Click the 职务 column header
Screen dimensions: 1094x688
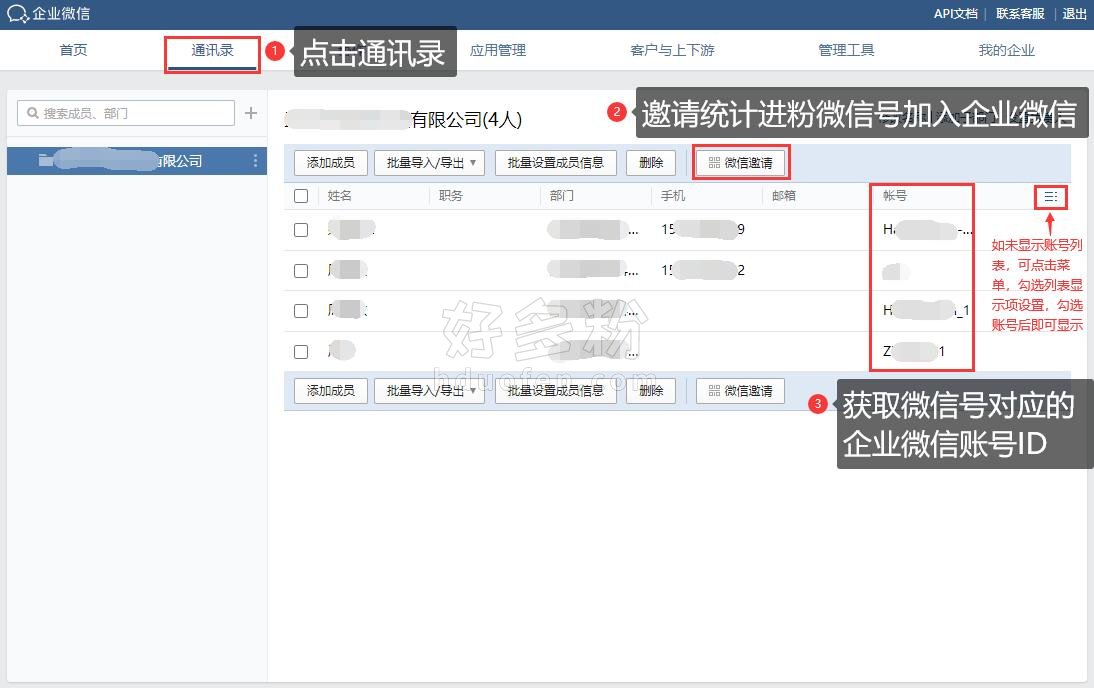[451, 196]
